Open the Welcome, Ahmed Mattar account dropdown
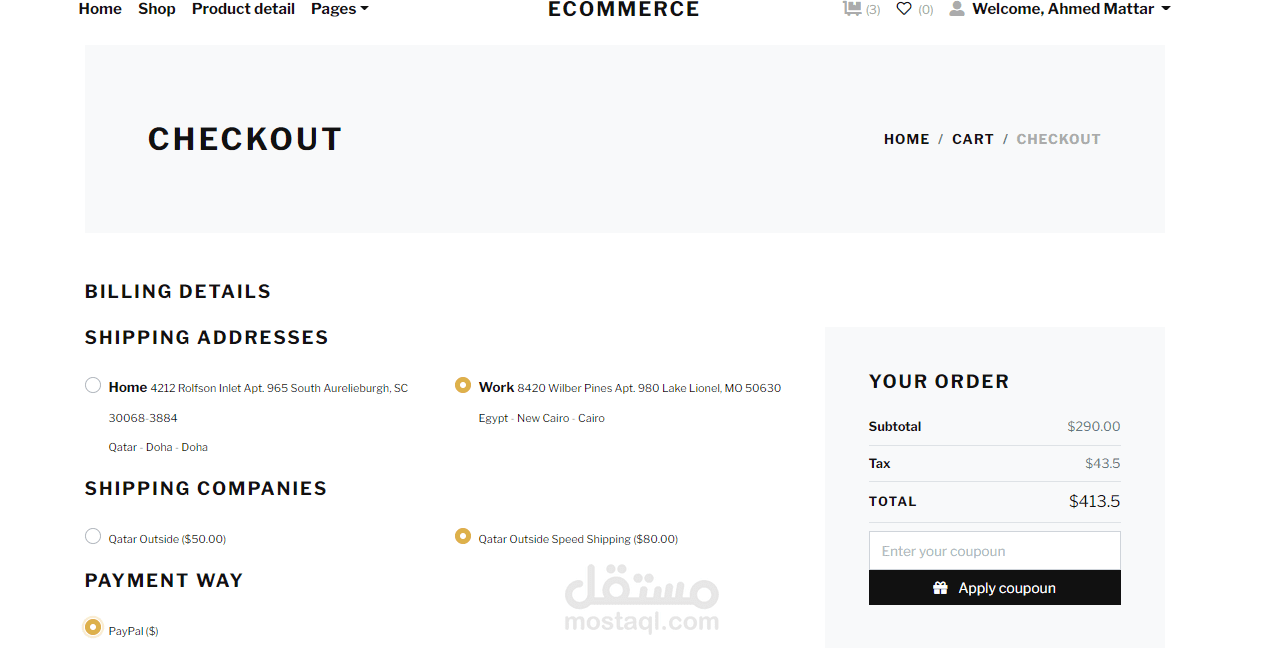The image size is (1285, 648). coord(1070,9)
